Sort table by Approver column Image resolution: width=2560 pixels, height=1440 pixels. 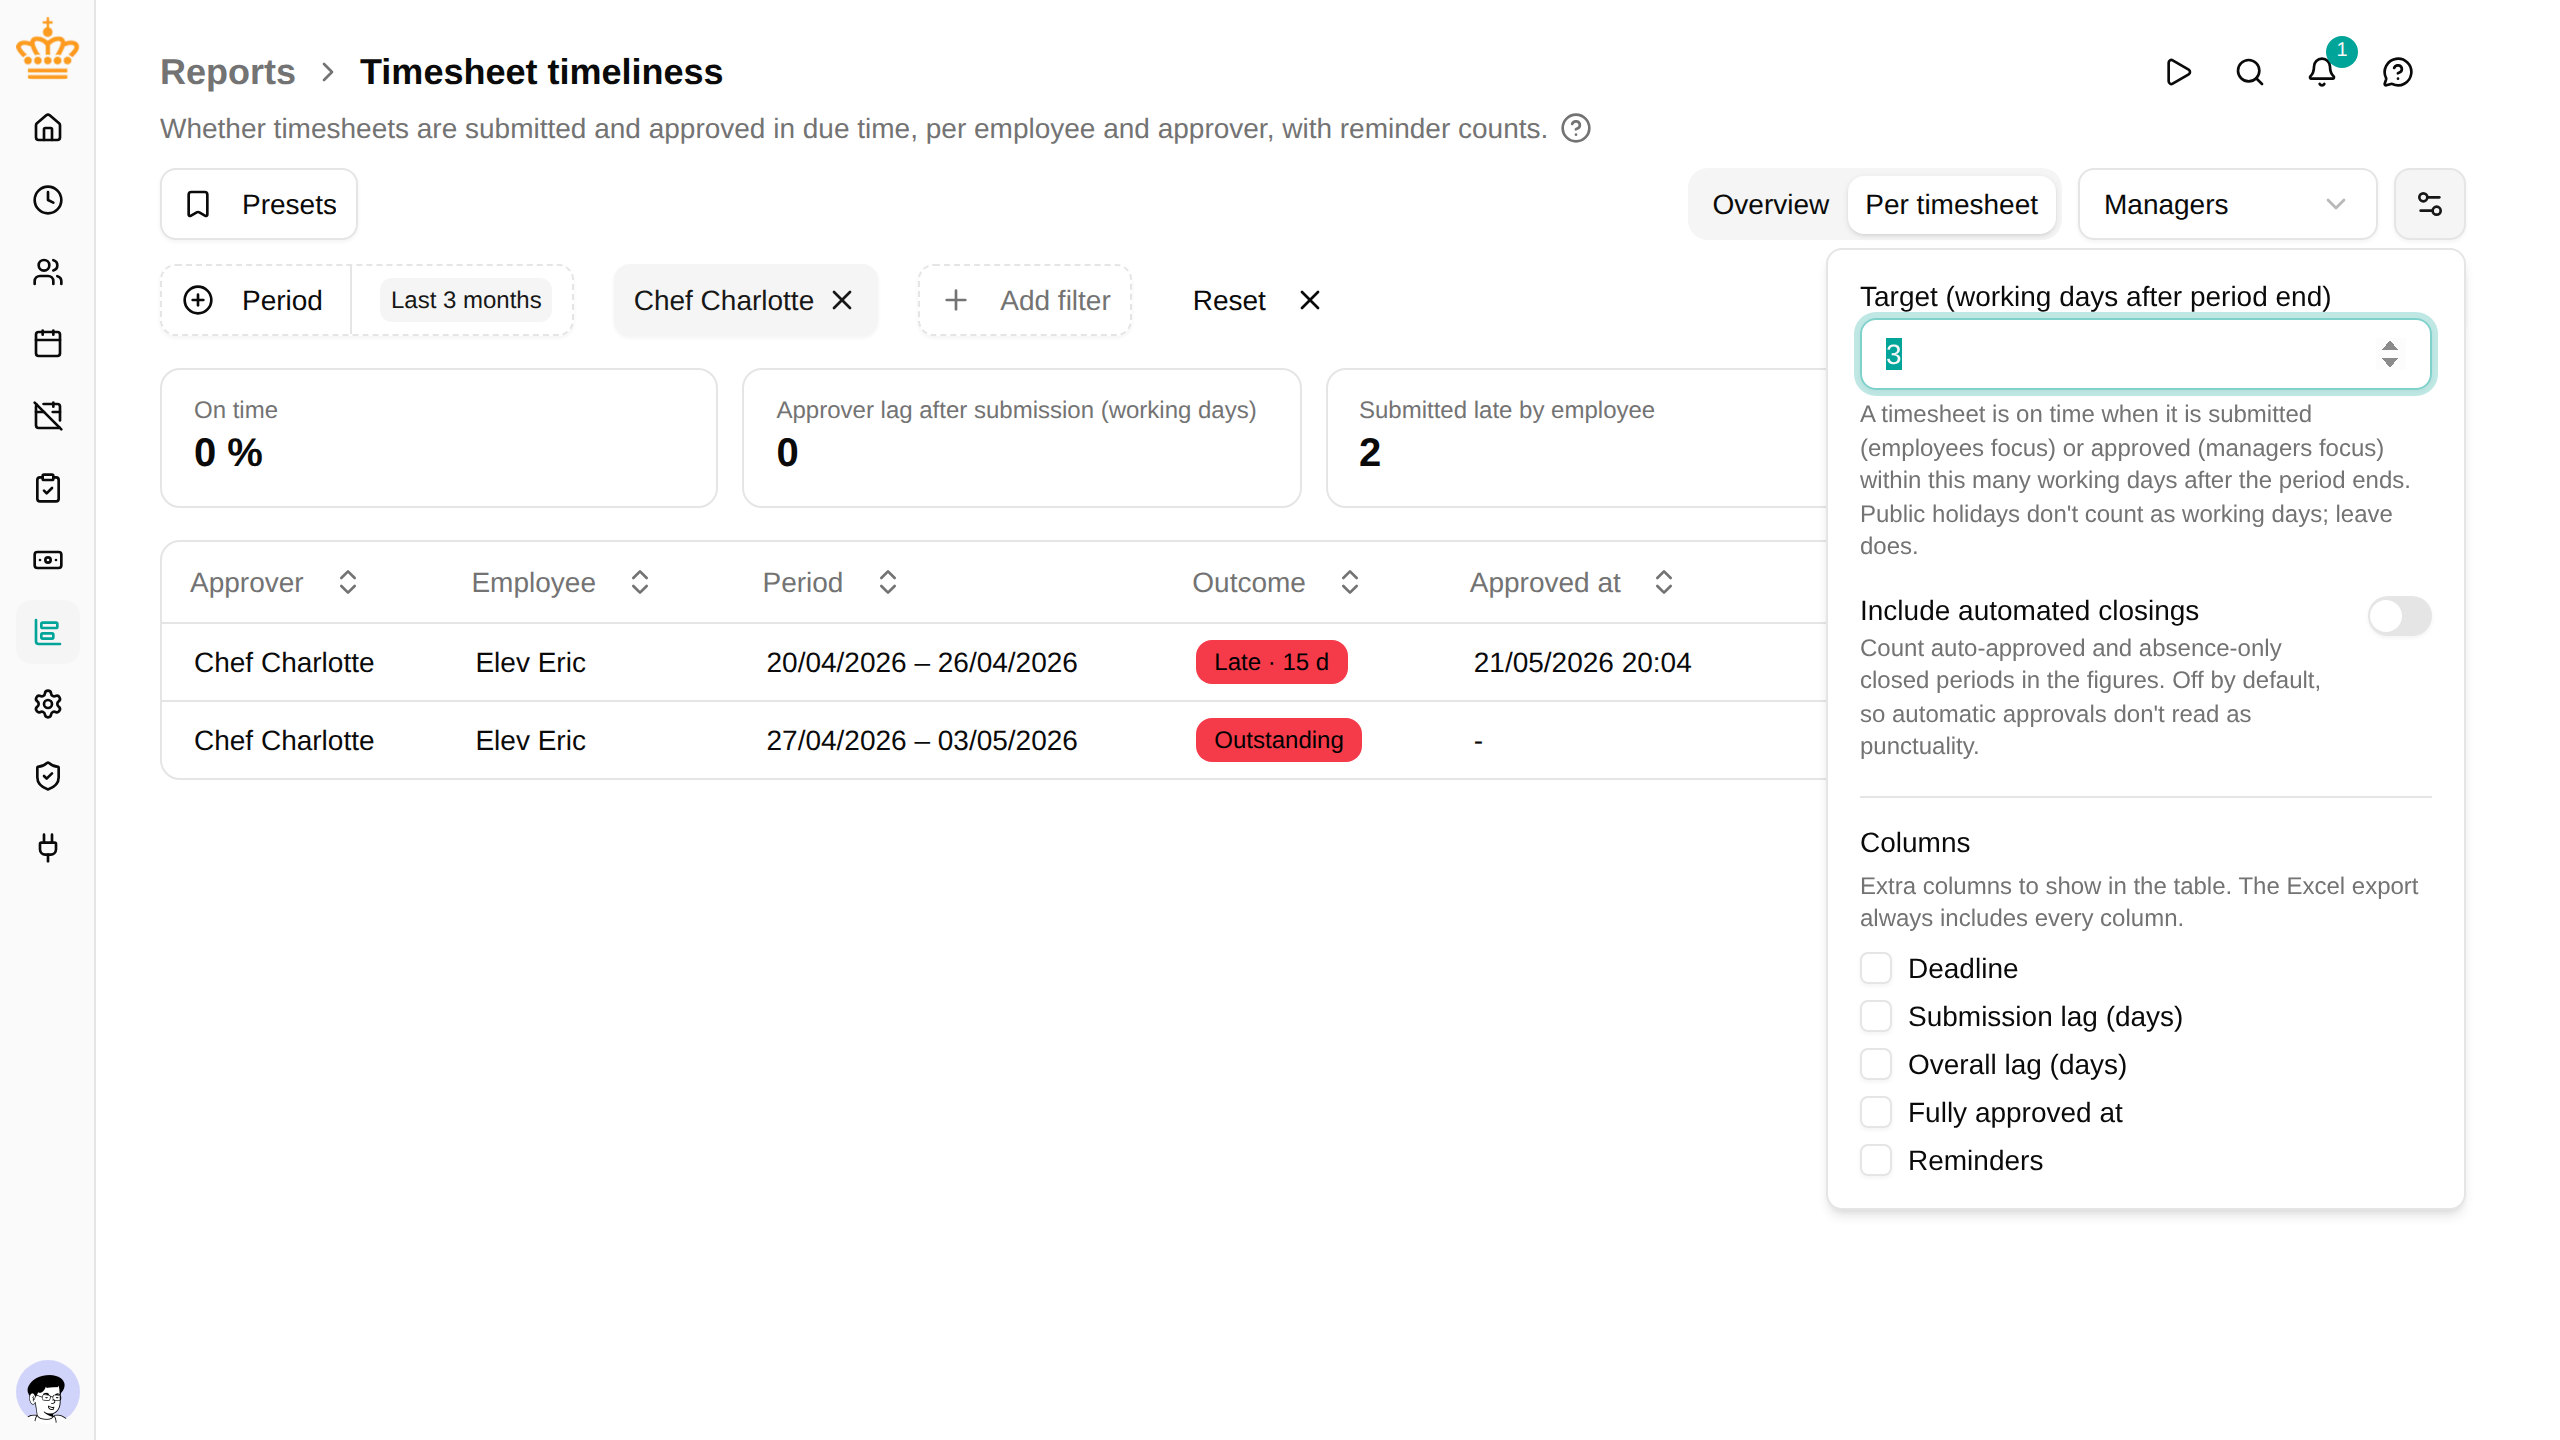point(274,582)
